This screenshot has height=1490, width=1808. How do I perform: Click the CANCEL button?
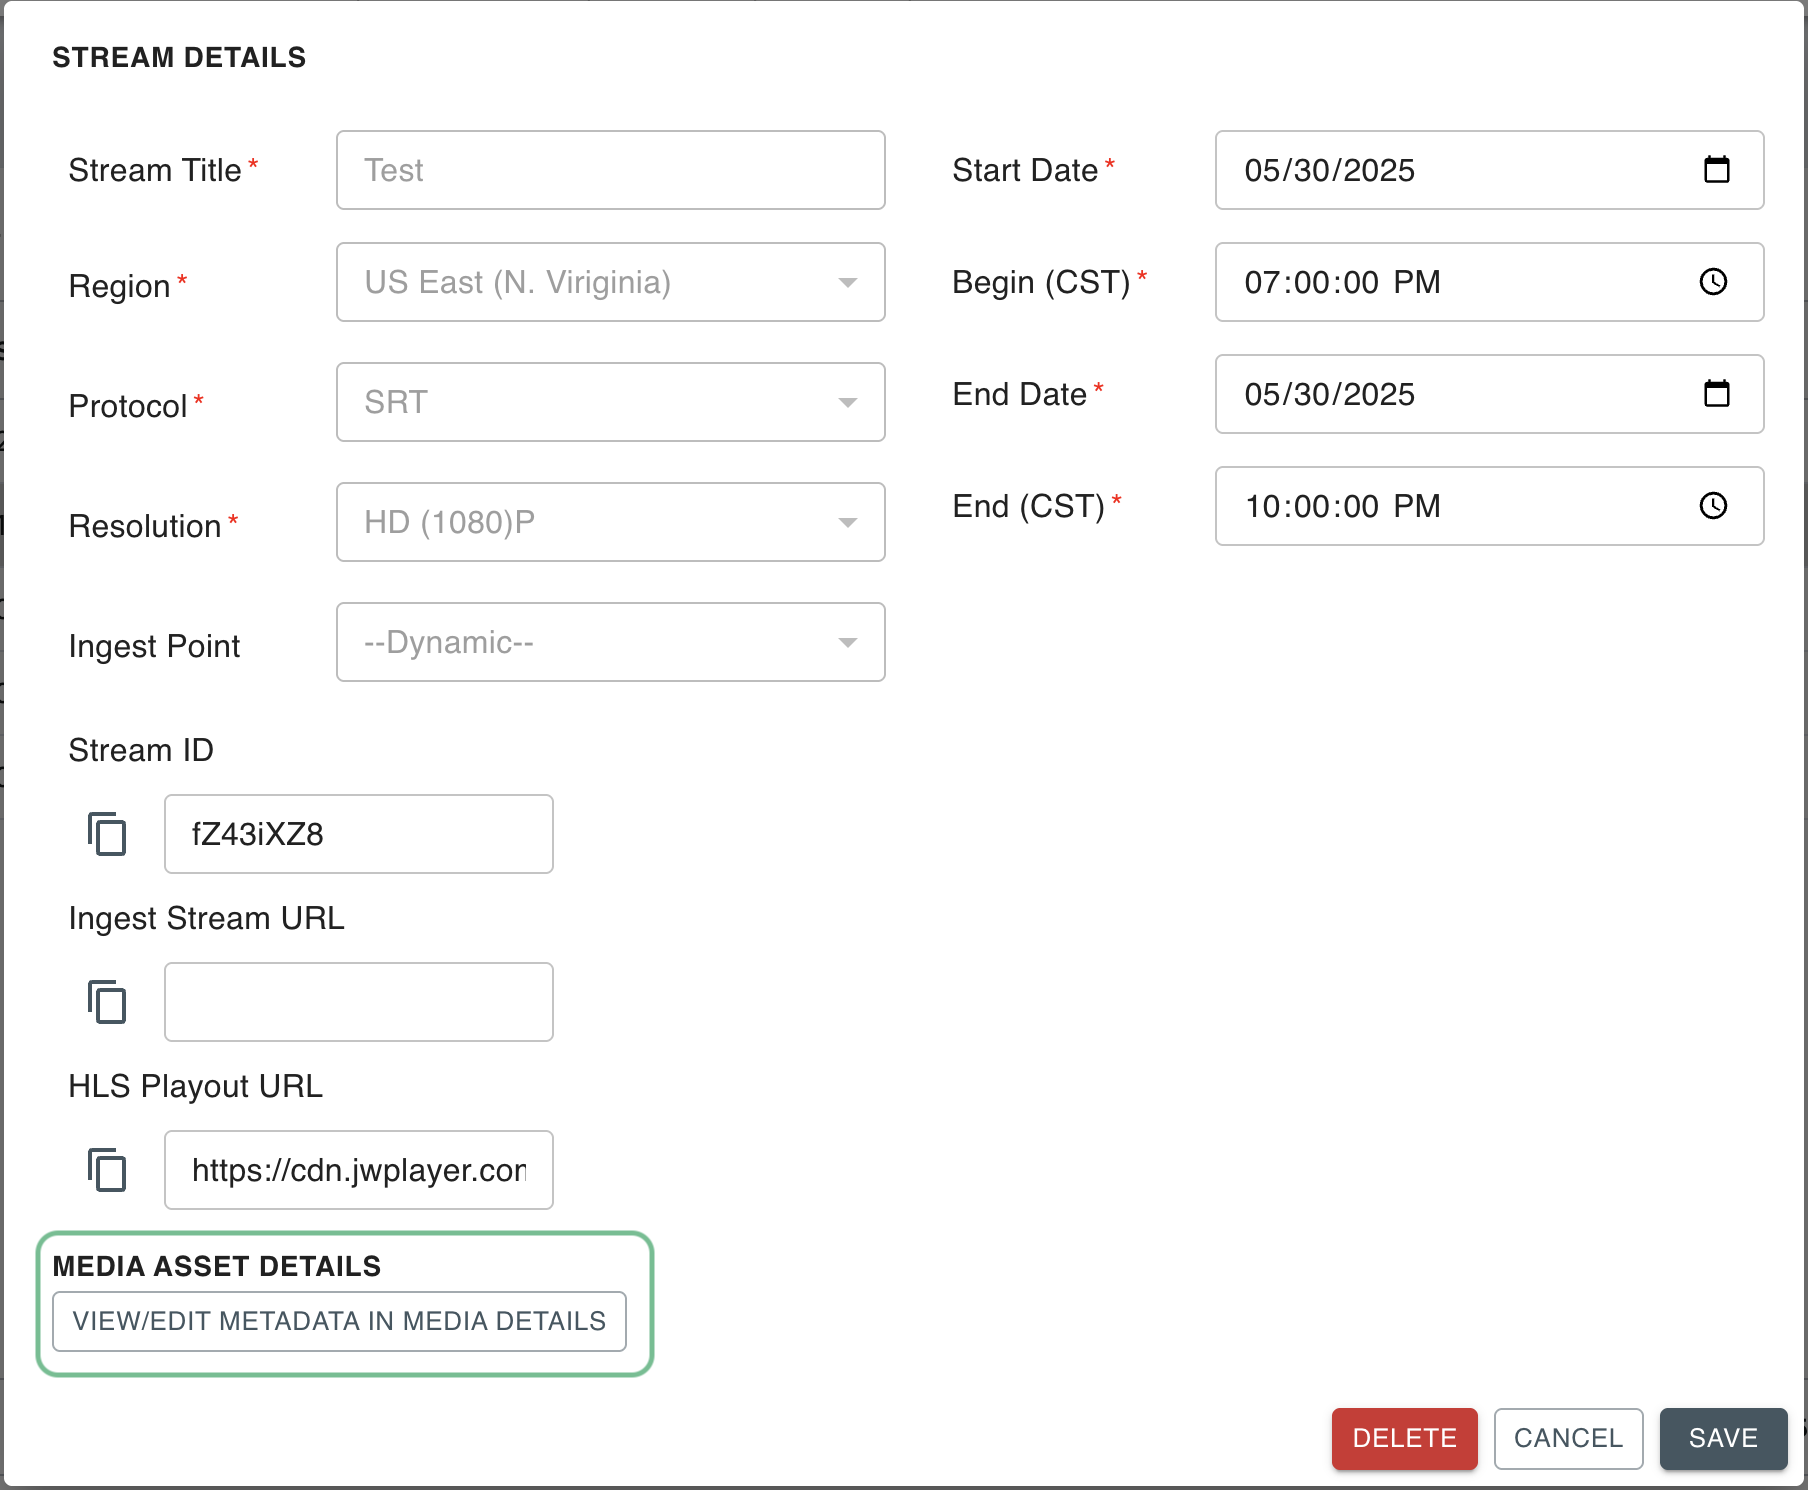pyautogui.click(x=1568, y=1438)
